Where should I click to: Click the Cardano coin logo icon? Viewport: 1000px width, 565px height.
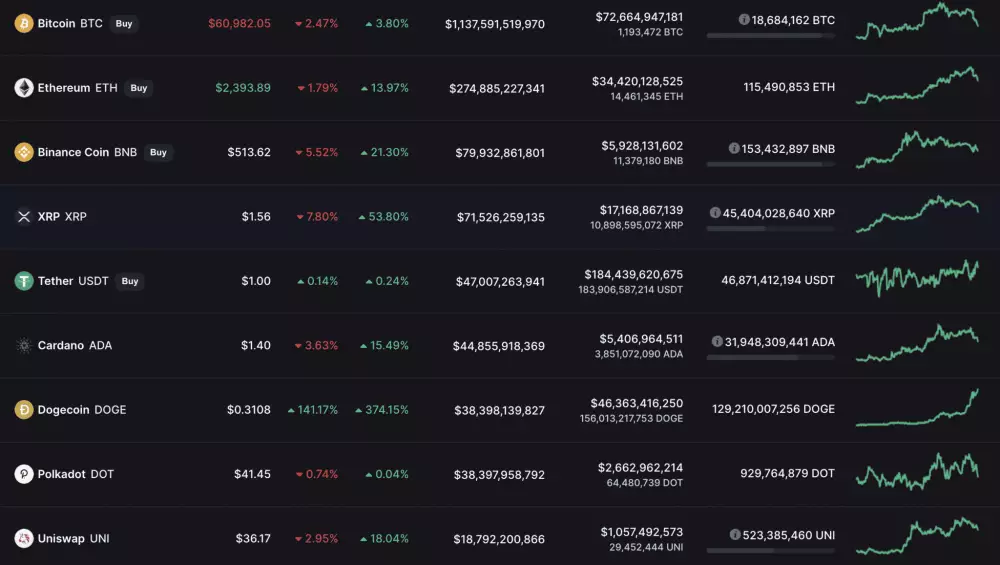click(x=24, y=345)
